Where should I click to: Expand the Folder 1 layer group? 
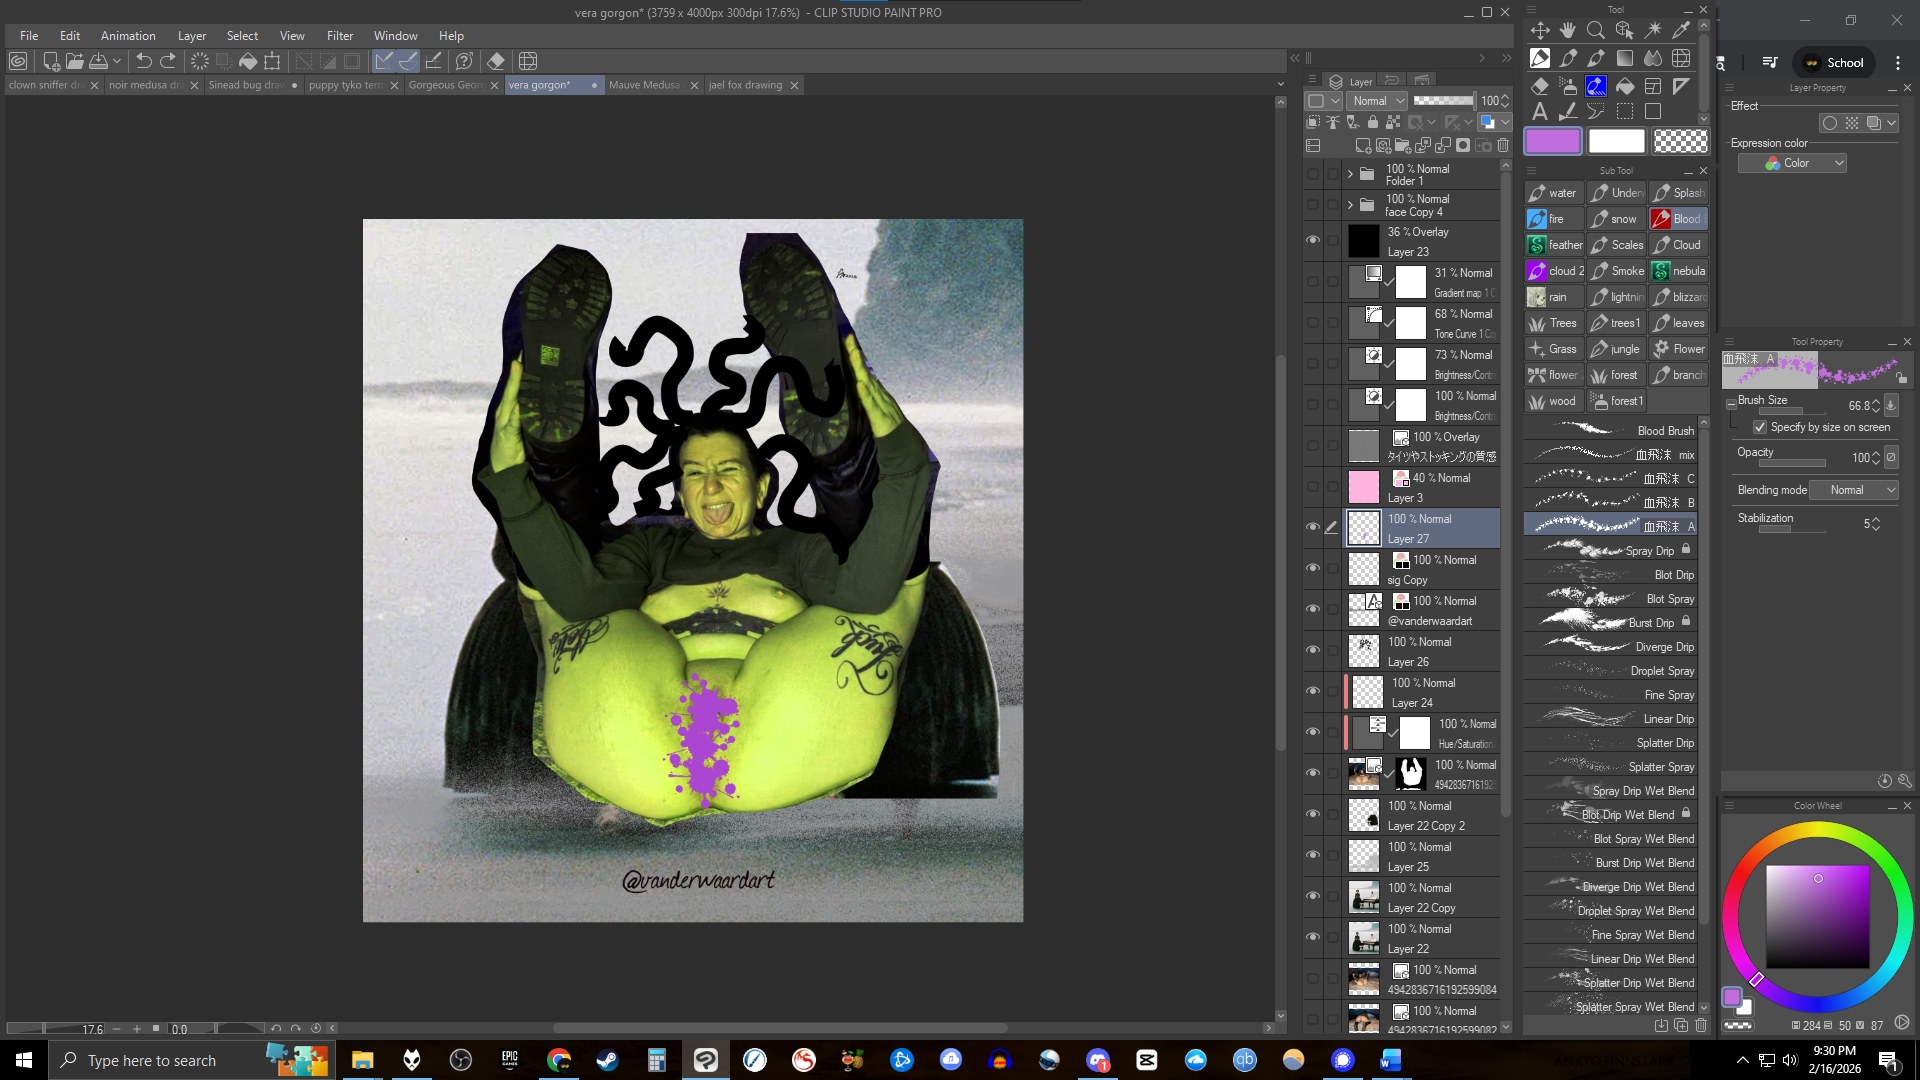point(1350,174)
